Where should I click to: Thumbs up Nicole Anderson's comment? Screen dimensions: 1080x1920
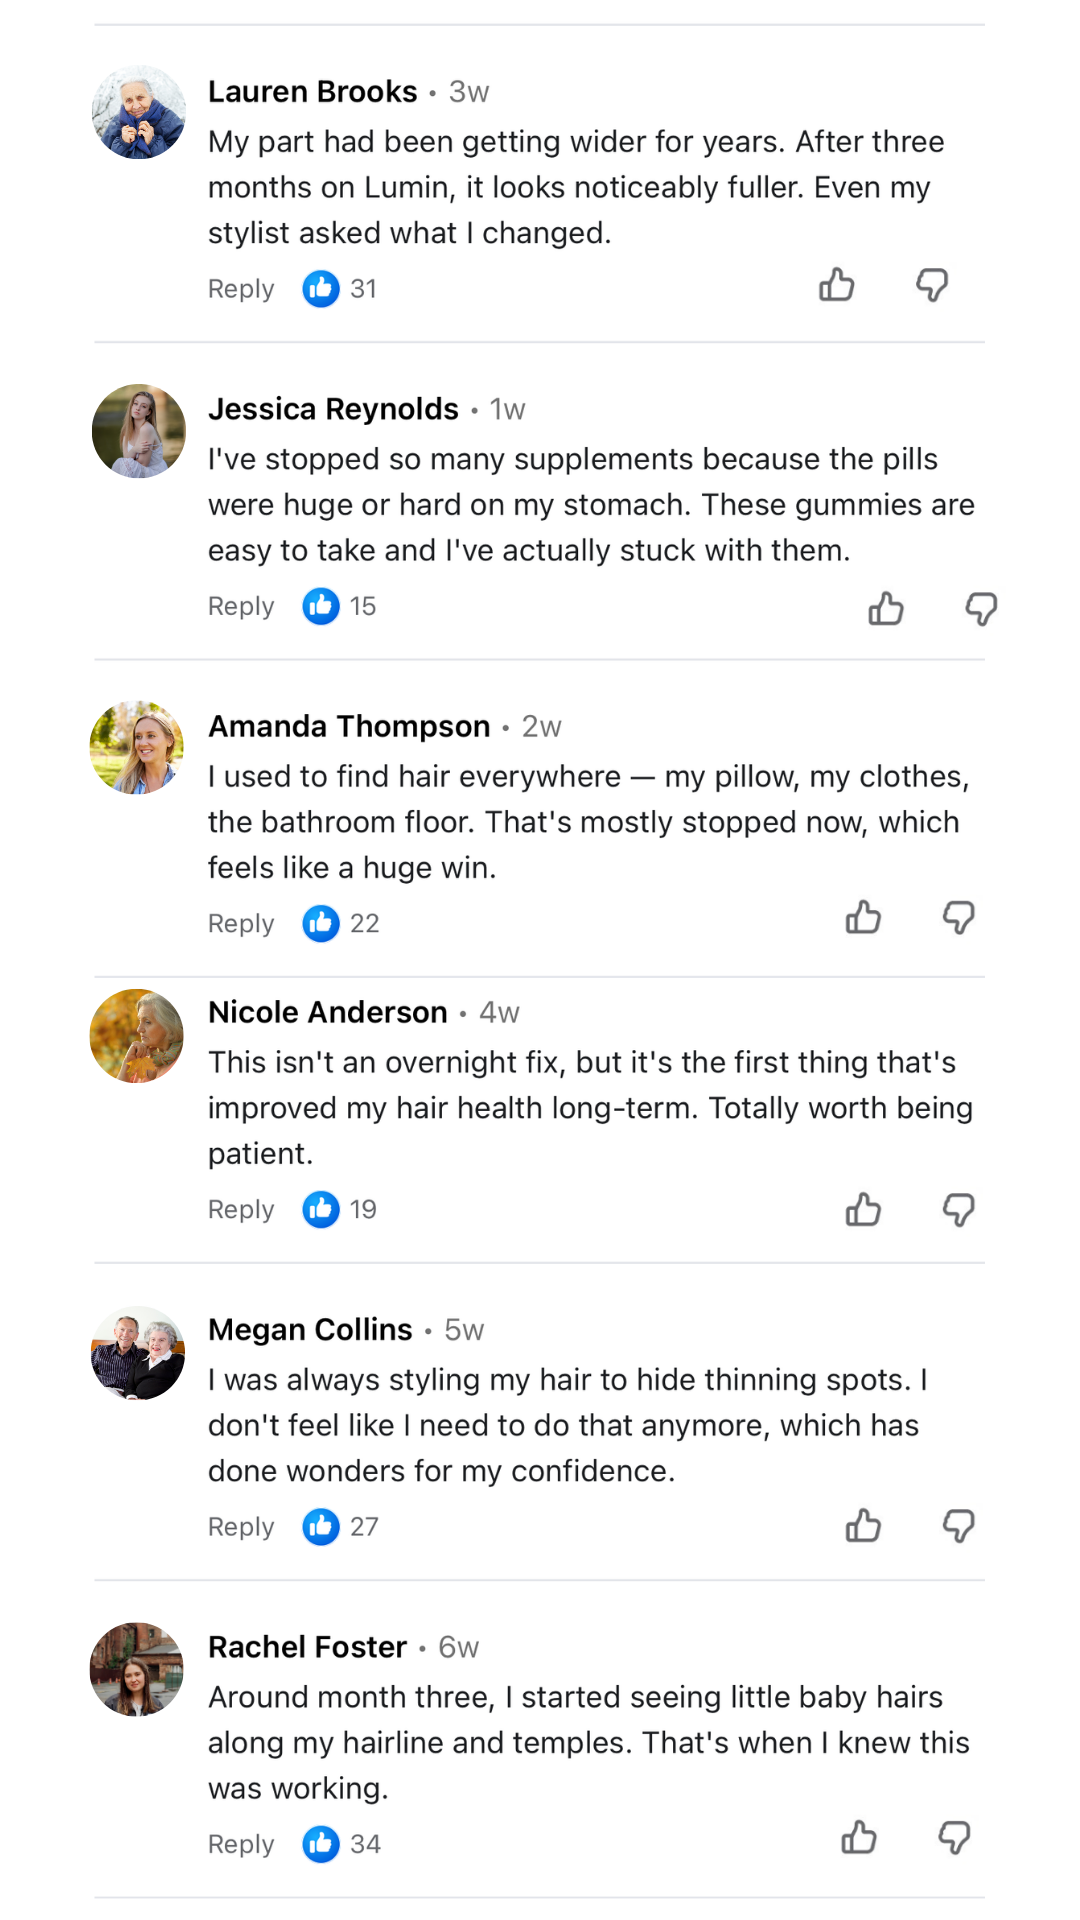pos(863,1210)
